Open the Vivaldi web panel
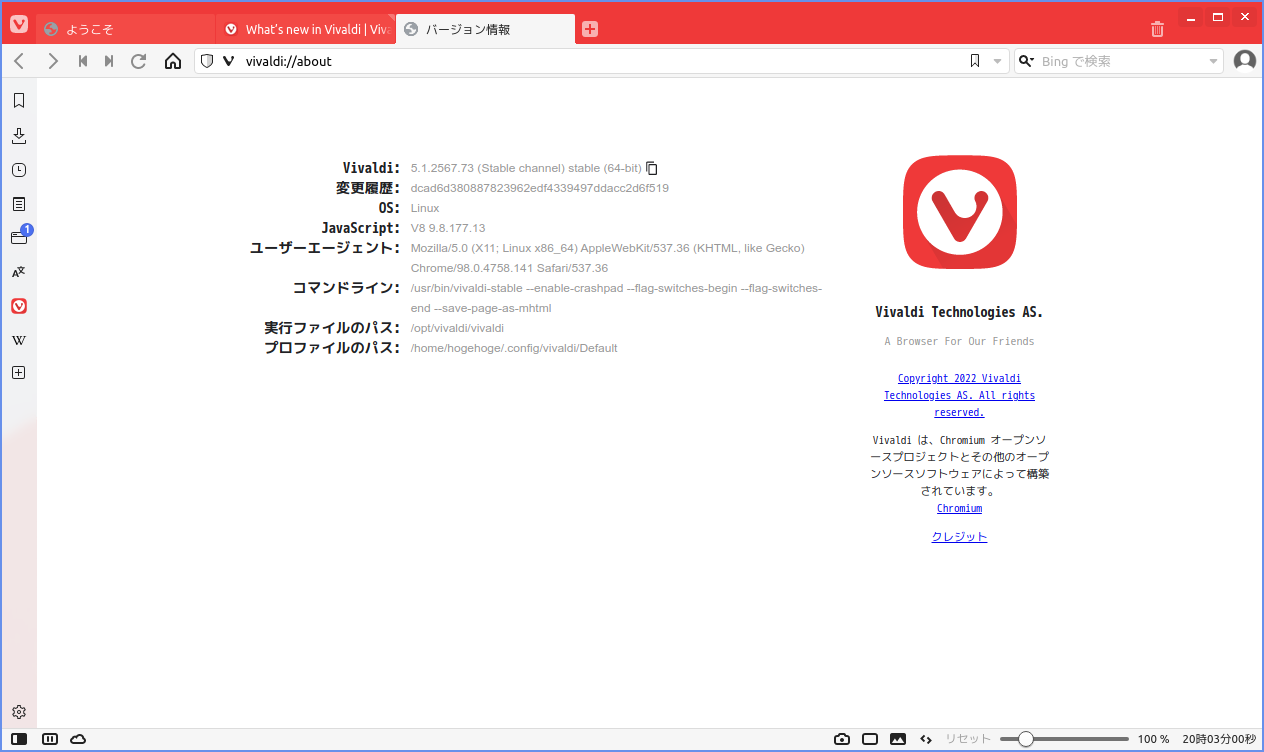Image resolution: width=1264 pixels, height=752 pixels. pyautogui.click(x=19, y=306)
